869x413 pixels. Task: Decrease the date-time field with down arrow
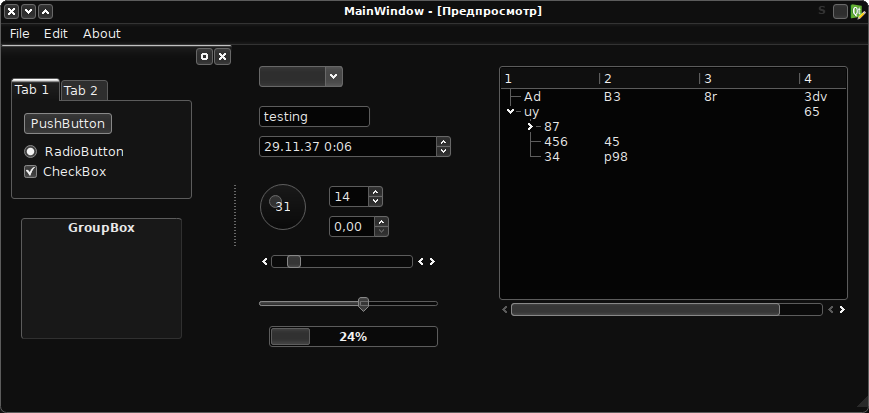(x=443, y=151)
